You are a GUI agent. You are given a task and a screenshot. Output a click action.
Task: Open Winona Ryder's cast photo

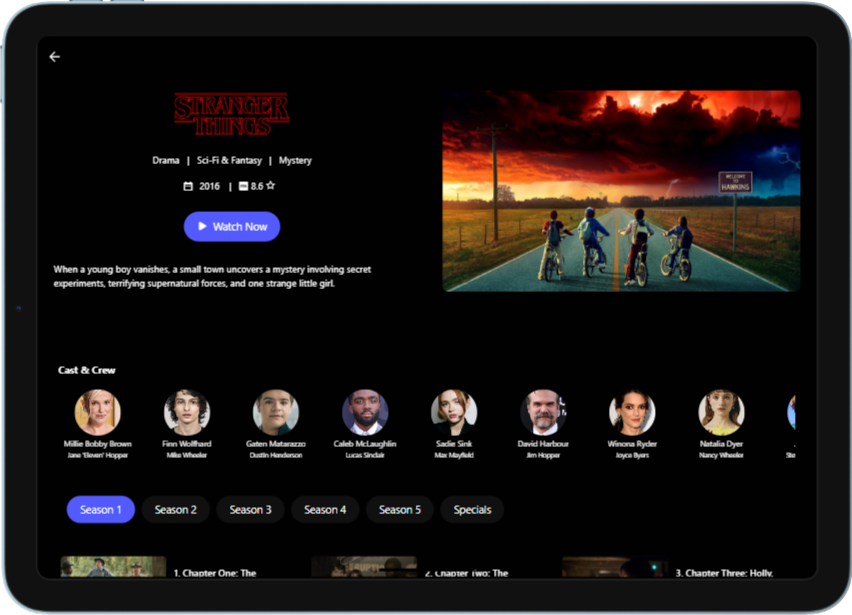click(x=632, y=412)
